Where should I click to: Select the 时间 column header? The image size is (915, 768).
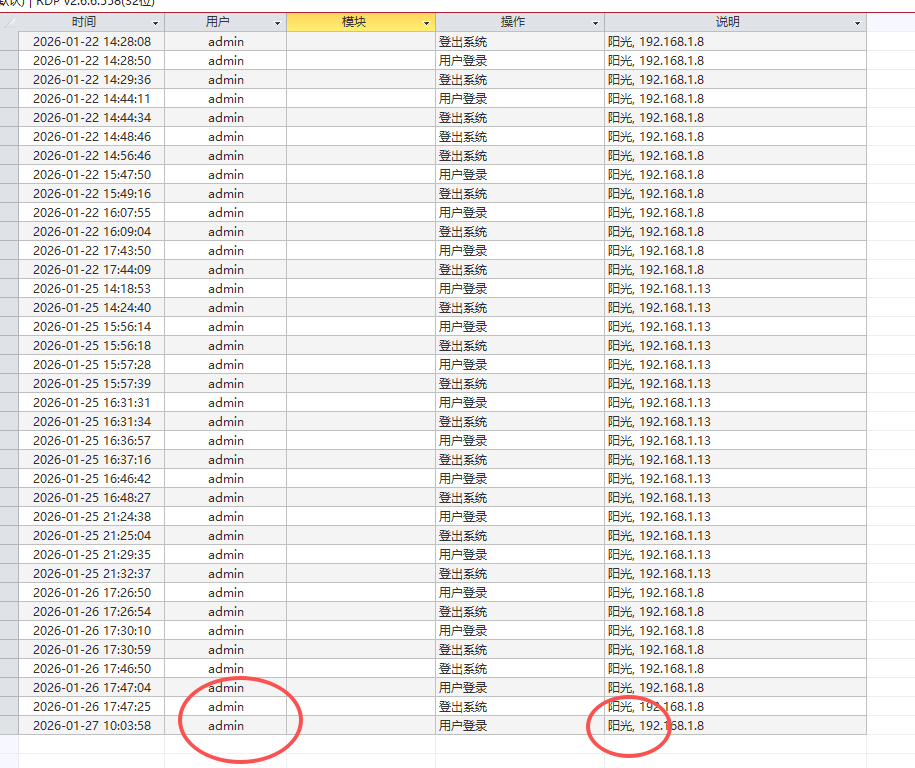[x=85, y=22]
